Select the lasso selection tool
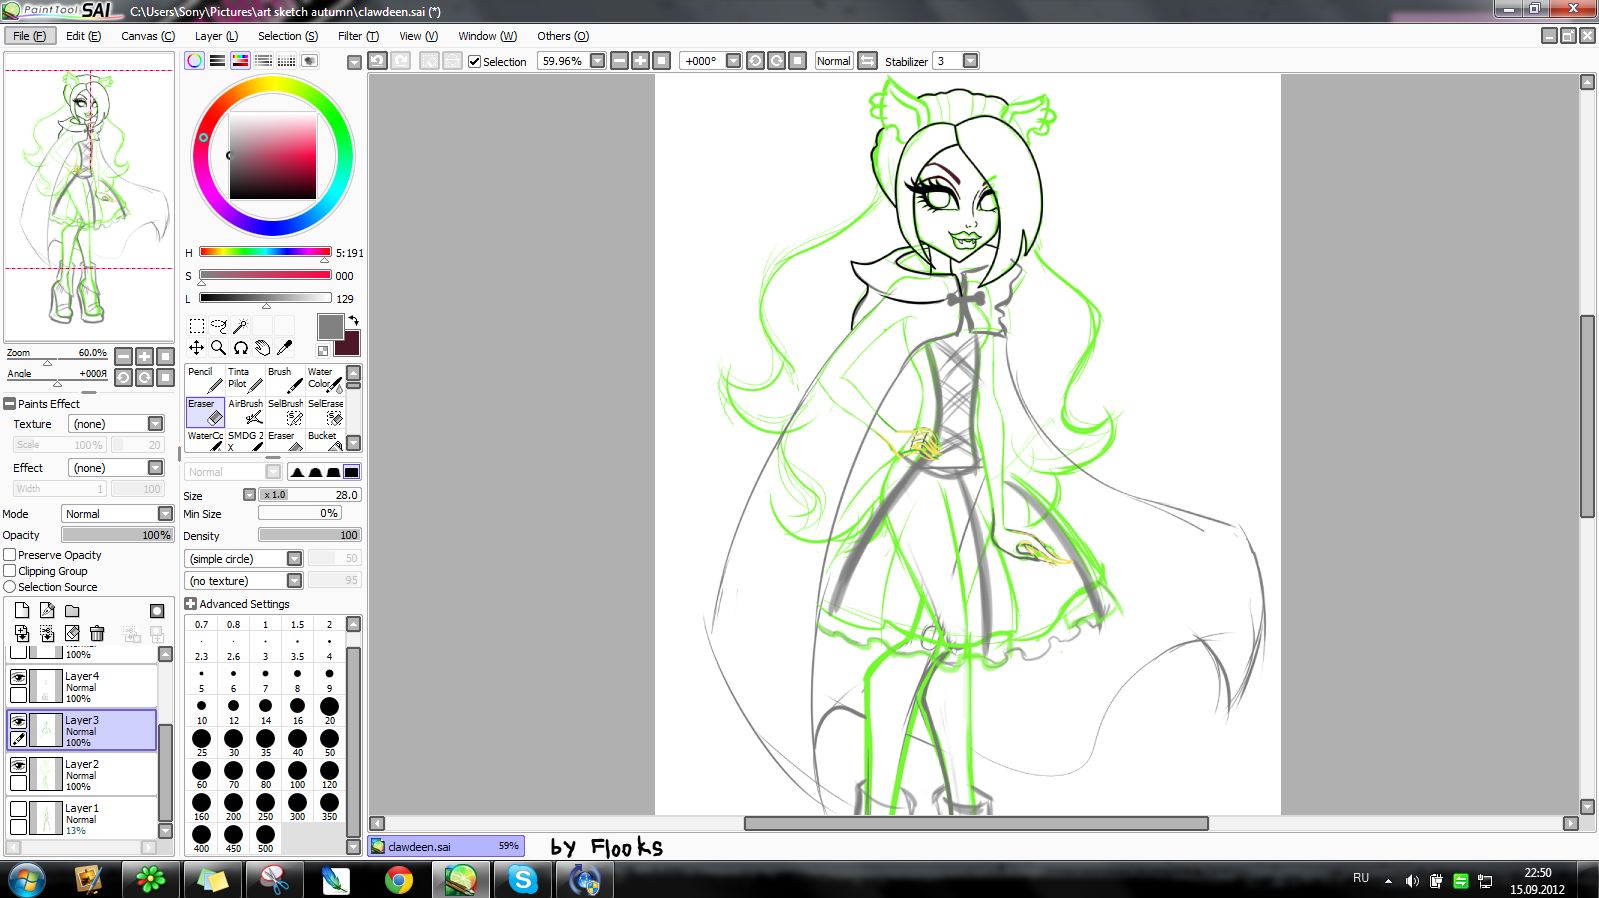The height and width of the screenshot is (898, 1599). pyautogui.click(x=219, y=326)
